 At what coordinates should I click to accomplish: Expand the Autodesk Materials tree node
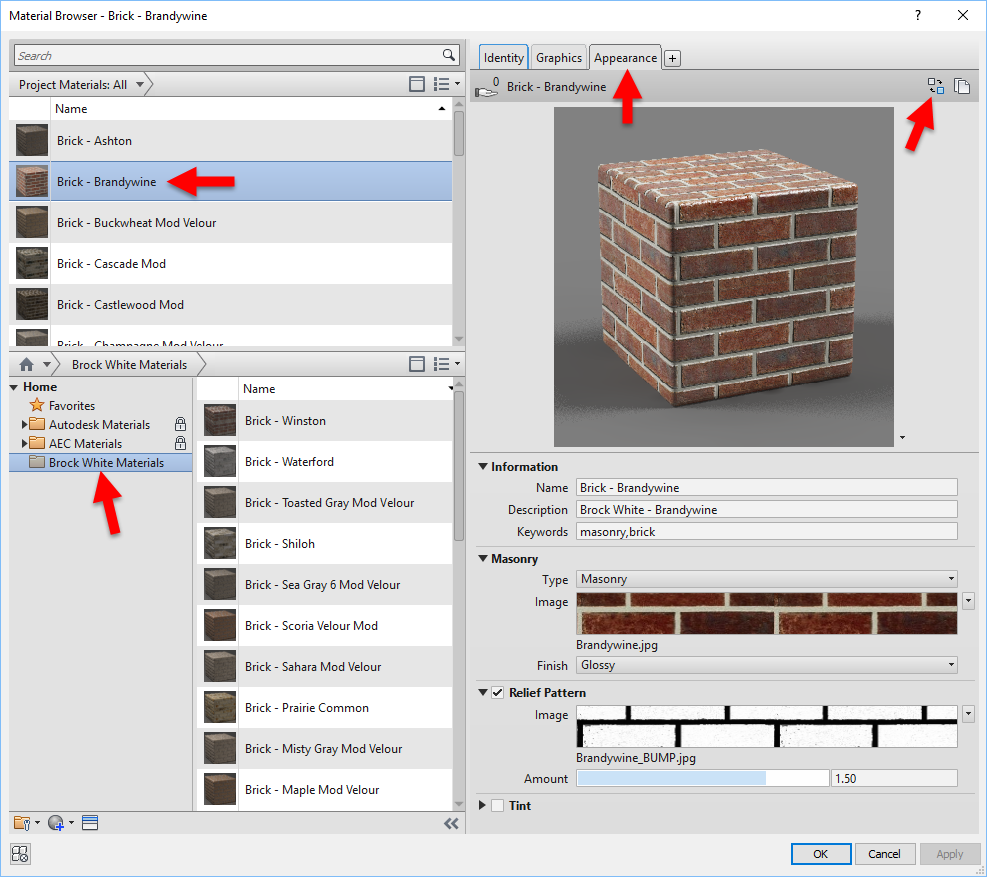[x=24, y=424]
